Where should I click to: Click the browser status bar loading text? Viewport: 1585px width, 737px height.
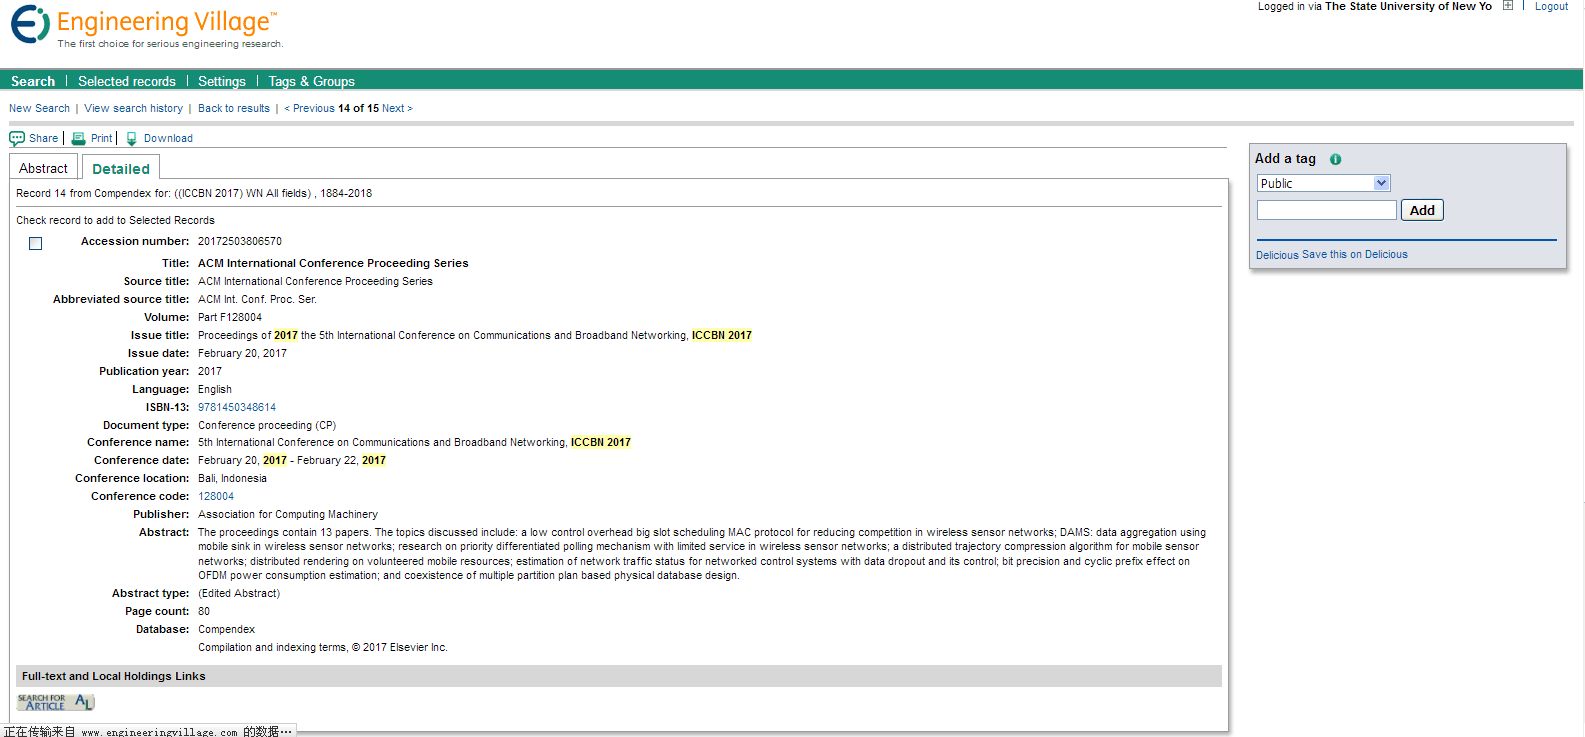[148, 731]
